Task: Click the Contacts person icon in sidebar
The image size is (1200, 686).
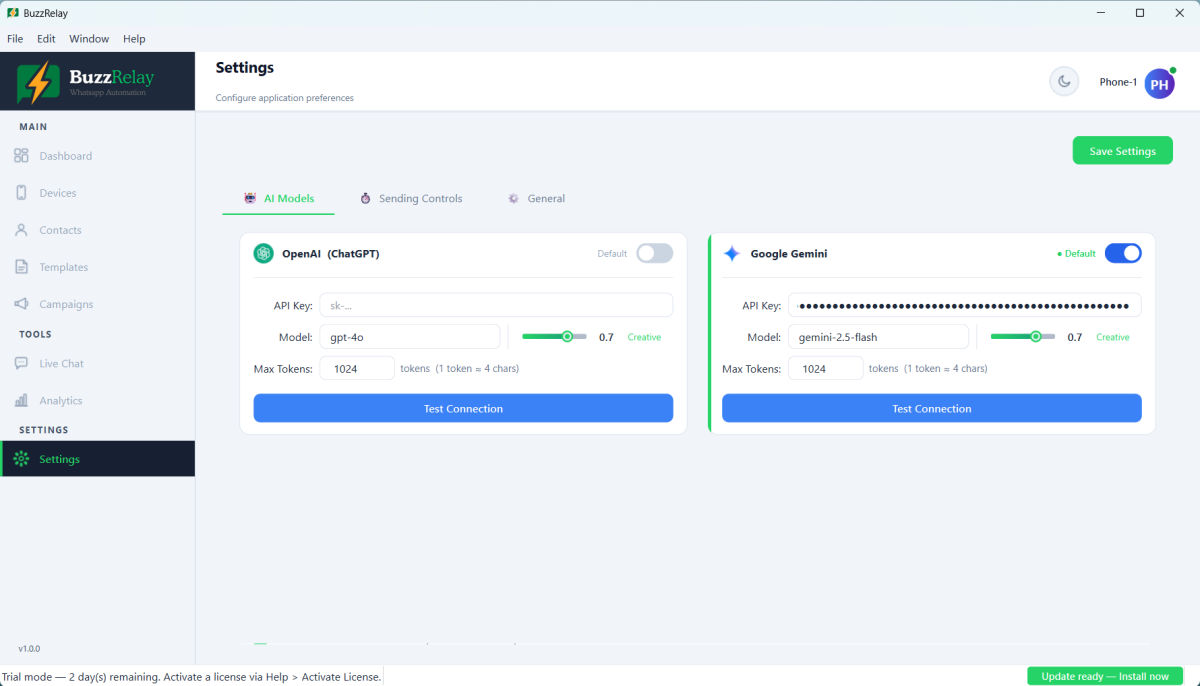Action: pyautogui.click(x=21, y=230)
